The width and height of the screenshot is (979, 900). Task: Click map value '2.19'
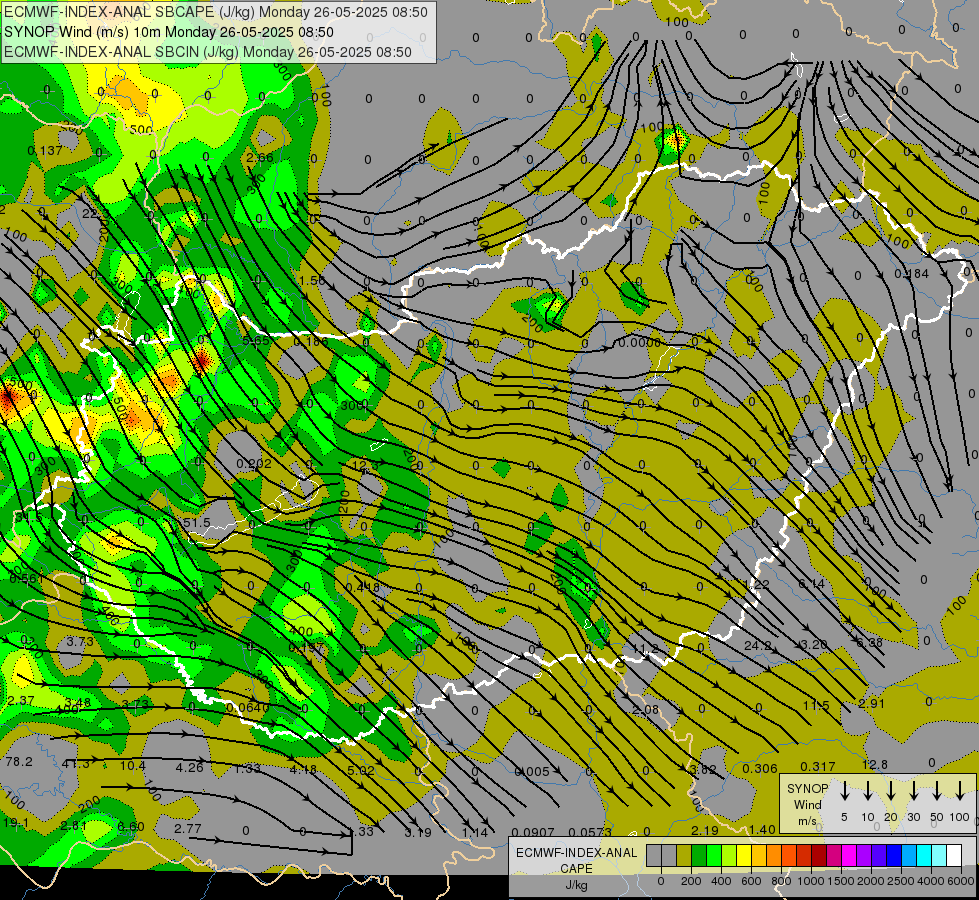click(x=705, y=830)
